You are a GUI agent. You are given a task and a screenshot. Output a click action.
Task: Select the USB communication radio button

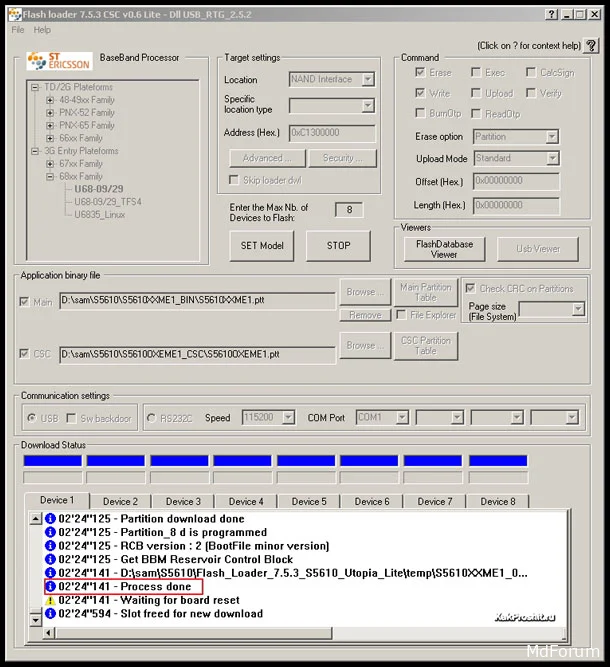pyautogui.click(x=32, y=418)
